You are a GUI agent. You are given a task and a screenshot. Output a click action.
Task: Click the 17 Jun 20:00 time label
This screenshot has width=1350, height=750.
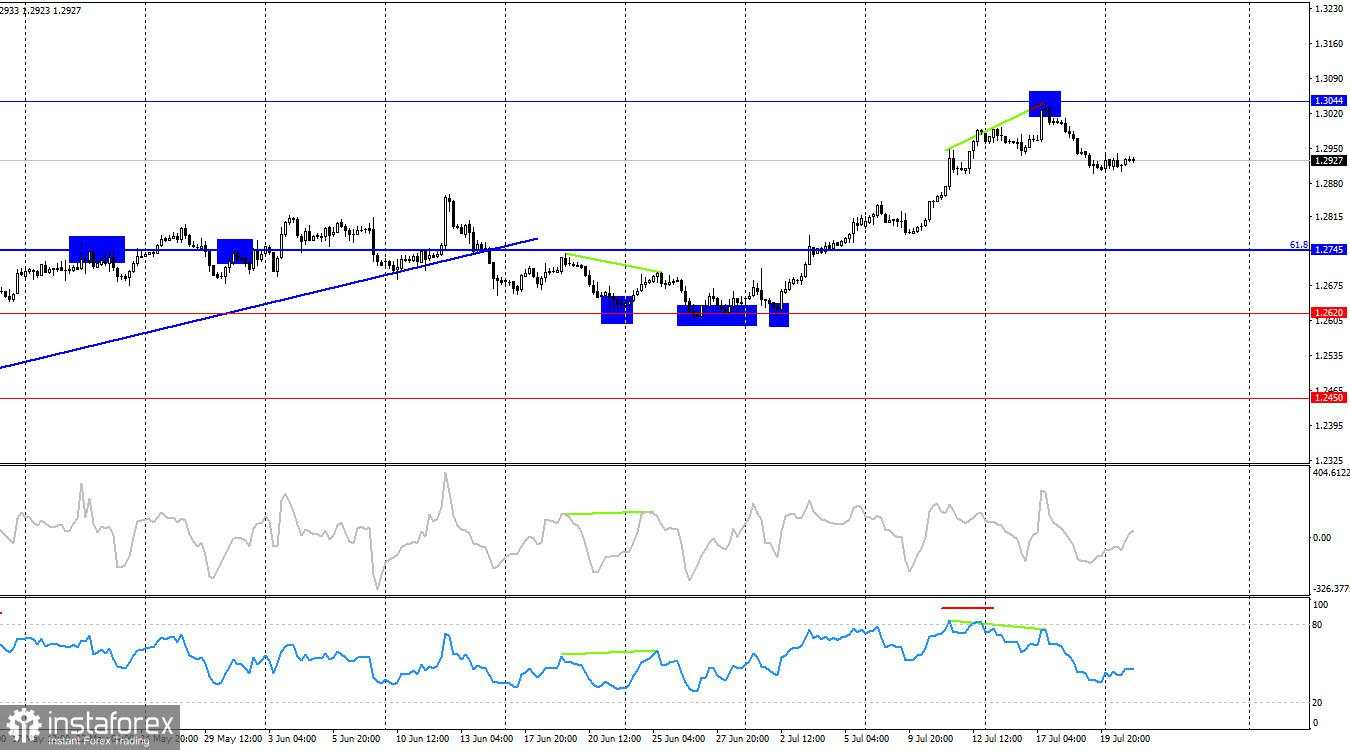tap(551, 739)
